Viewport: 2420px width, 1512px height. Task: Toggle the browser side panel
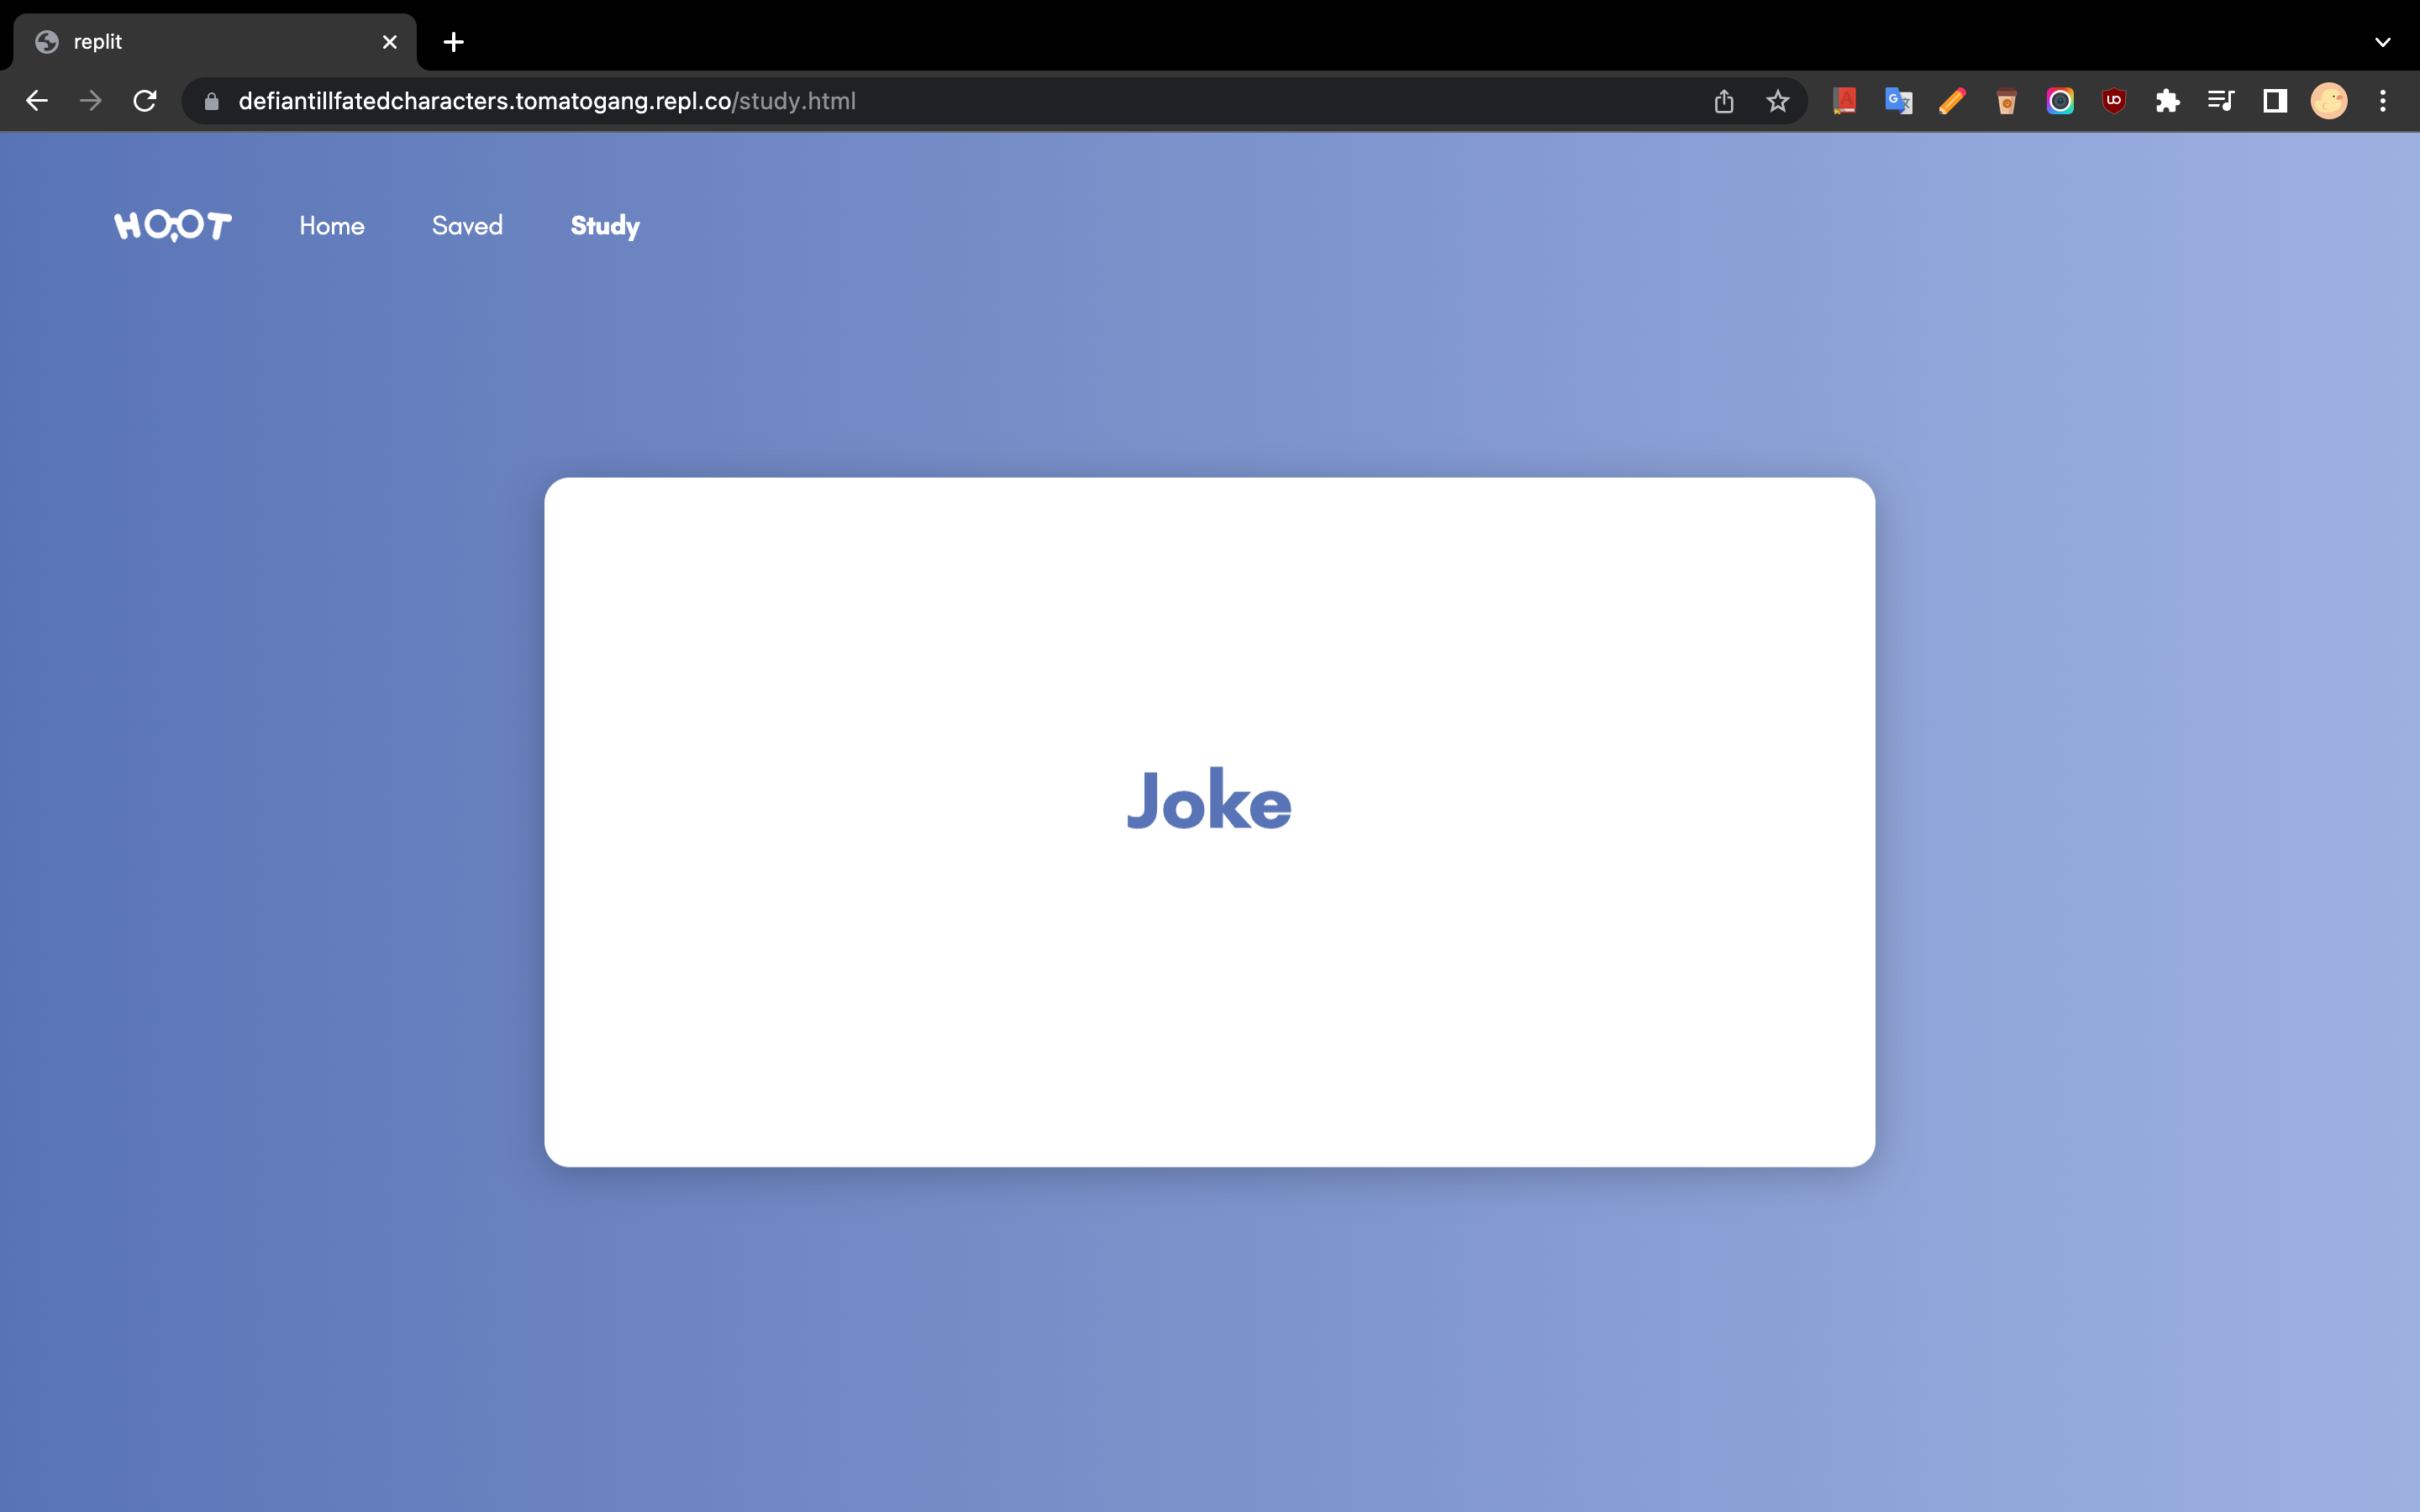point(2275,101)
